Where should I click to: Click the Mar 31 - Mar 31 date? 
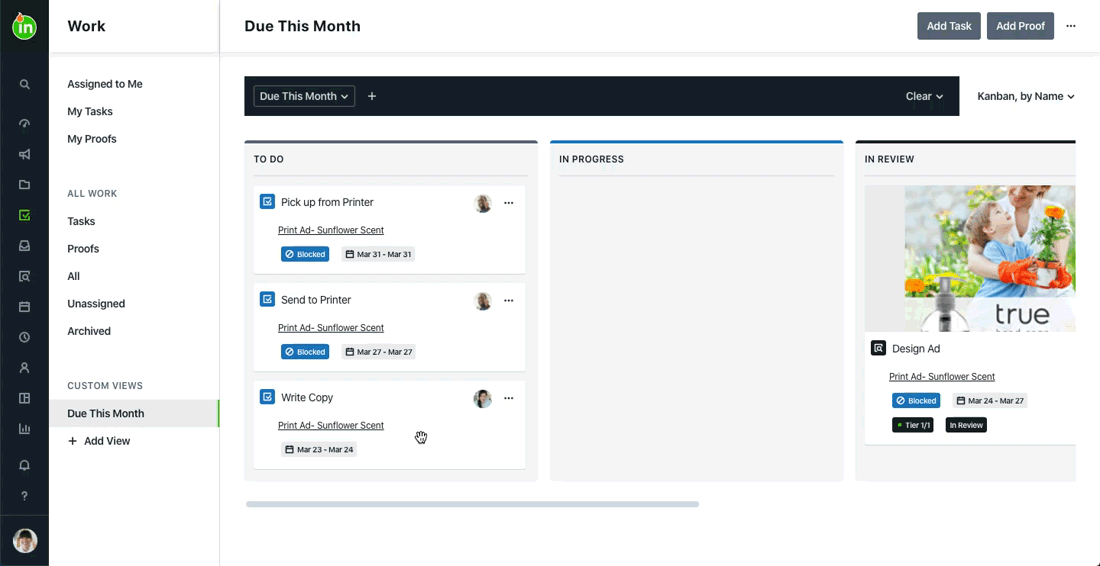coord(378,254)
